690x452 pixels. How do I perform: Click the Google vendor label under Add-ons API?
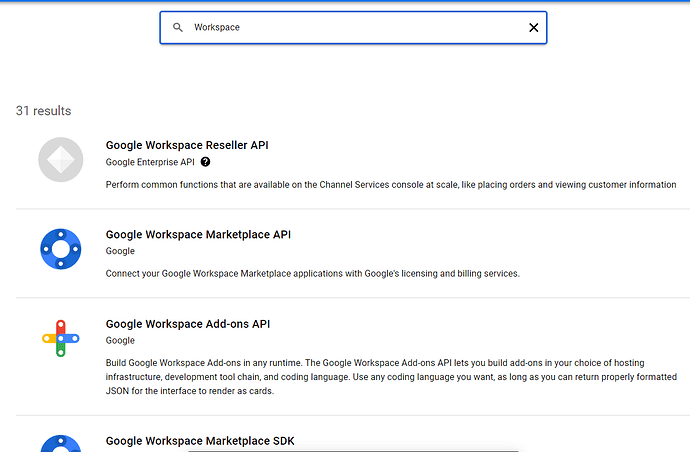(x=120, y=341)
